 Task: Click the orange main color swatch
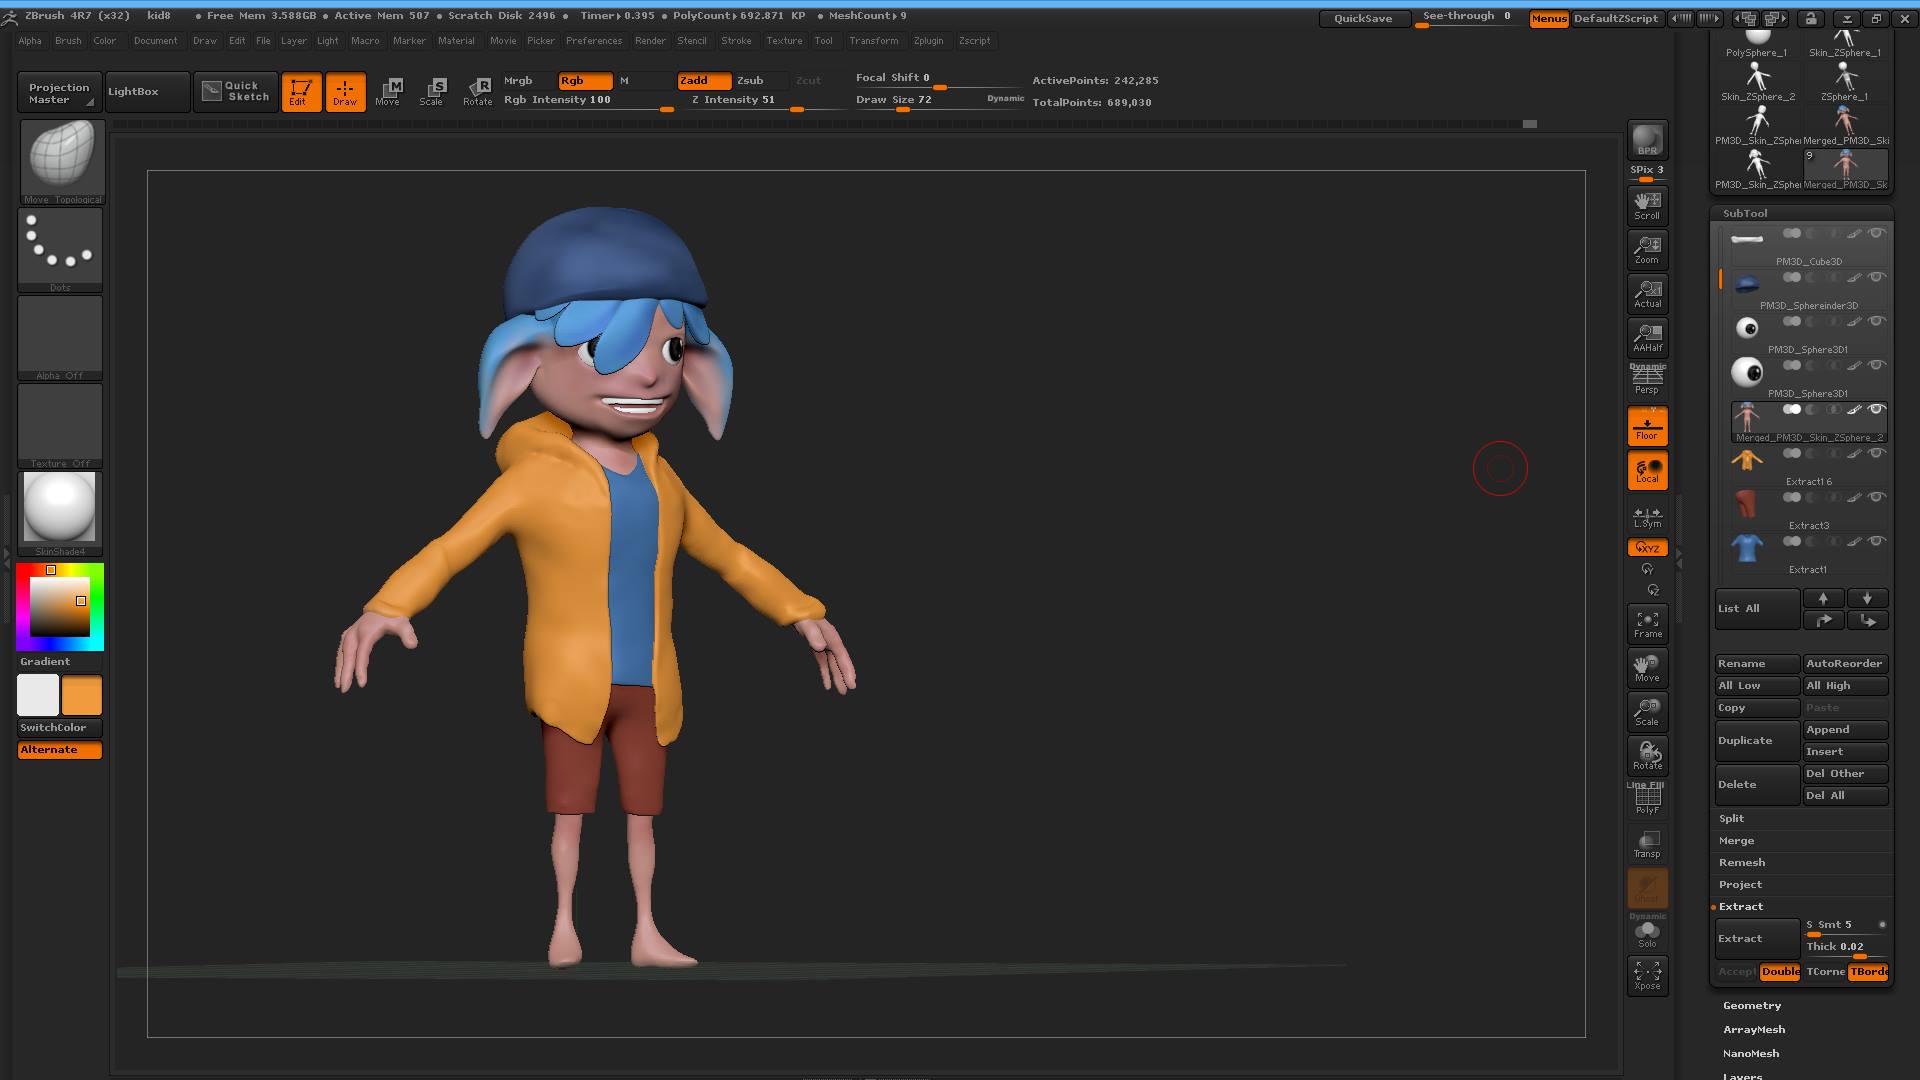coord(82,695)
